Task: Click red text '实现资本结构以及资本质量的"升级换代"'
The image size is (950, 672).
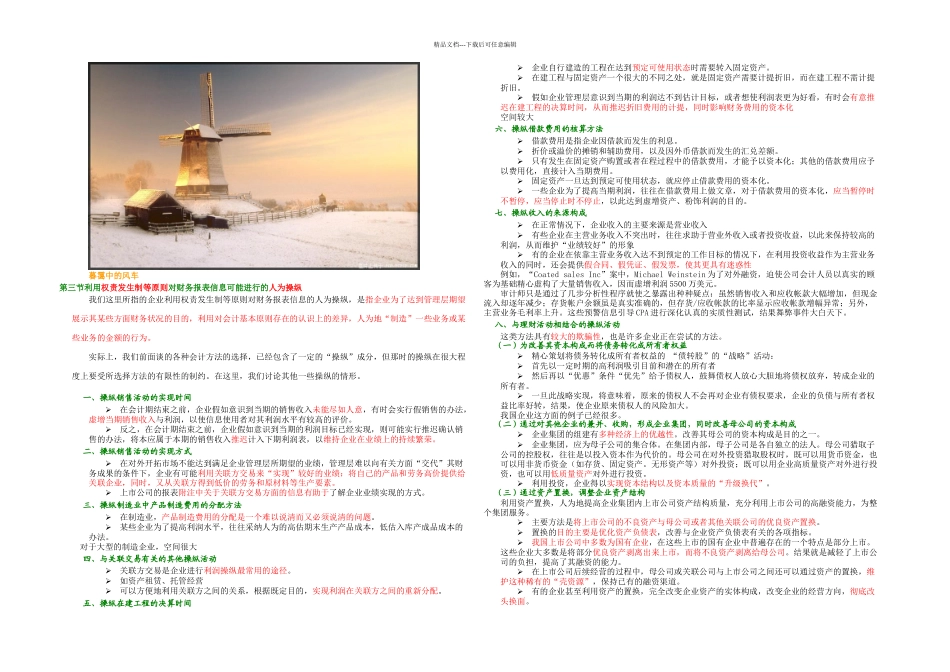Action: point(687,483)
